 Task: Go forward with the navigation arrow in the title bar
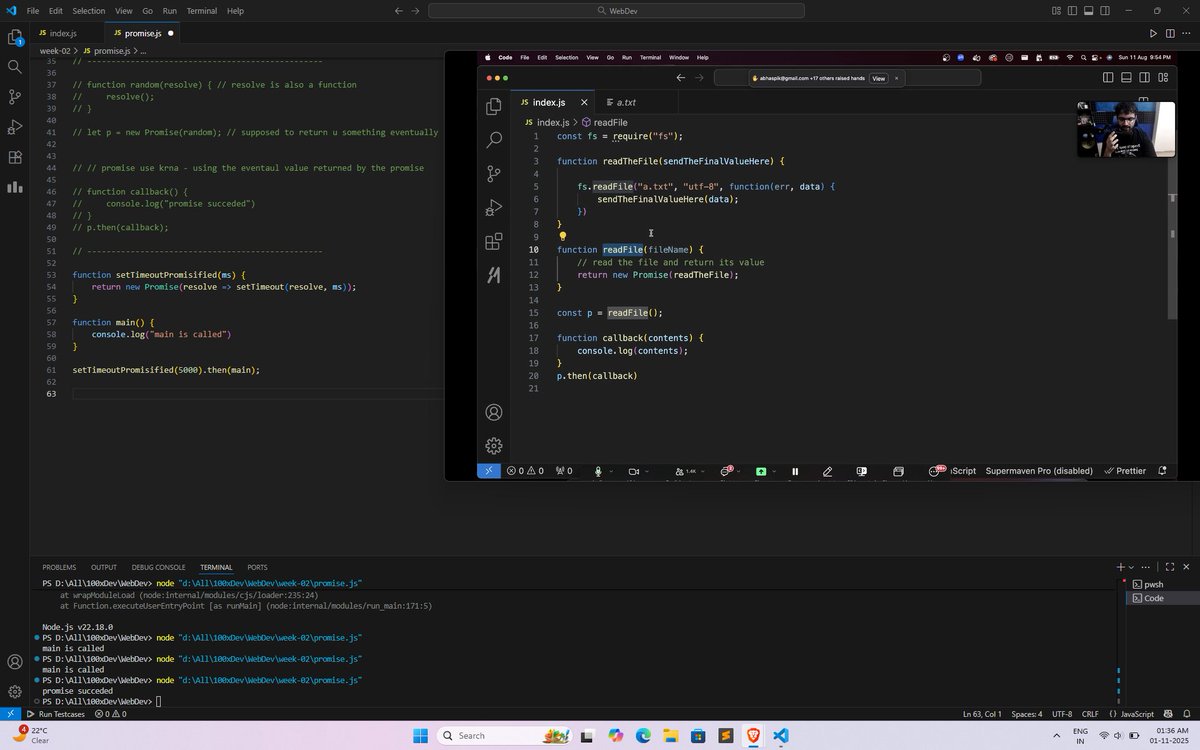tap(415, 10)
